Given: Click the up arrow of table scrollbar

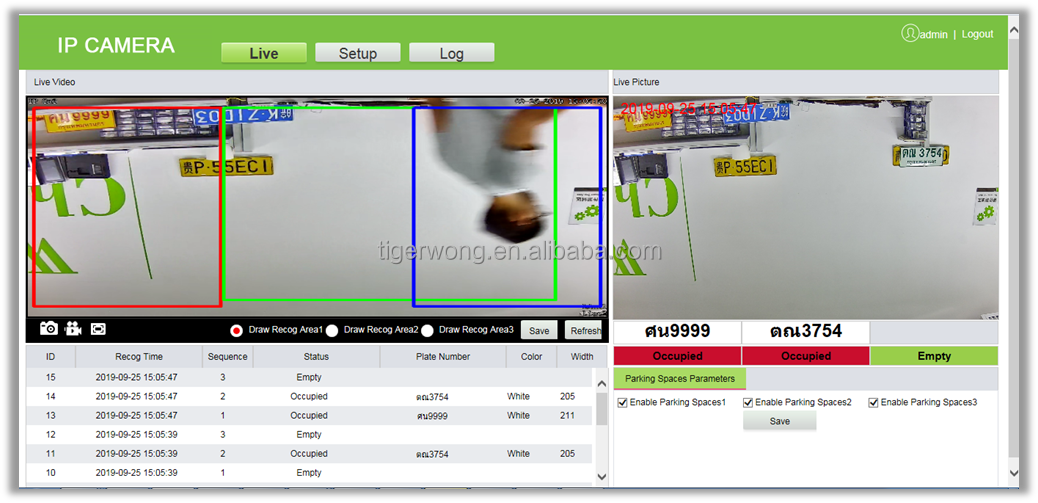Looking at the screenshot, I should click(602, 383).
